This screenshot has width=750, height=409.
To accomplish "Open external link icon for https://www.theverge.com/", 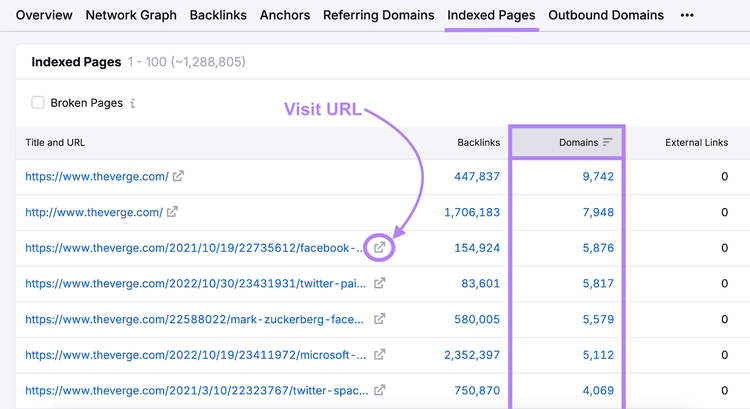I will click(178, 176).
